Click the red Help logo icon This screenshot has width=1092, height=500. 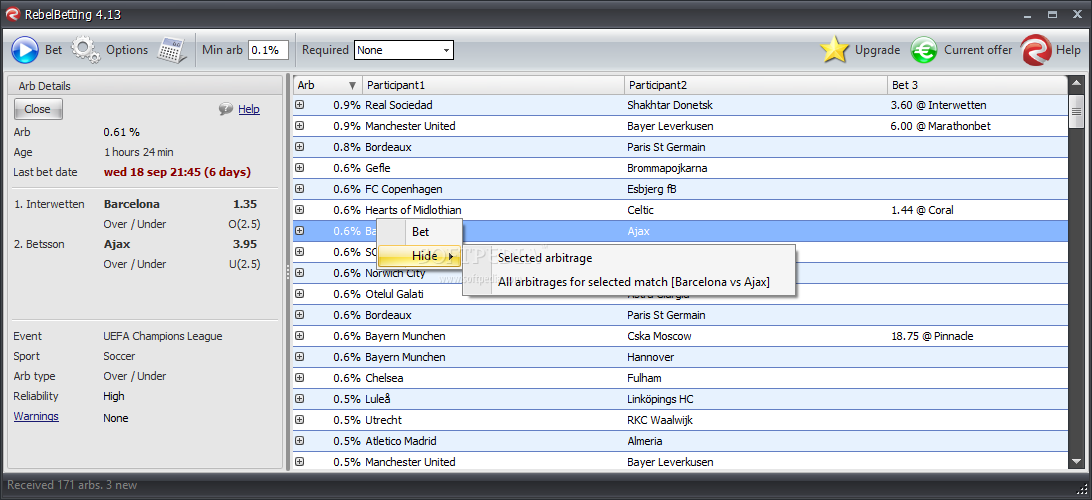point(1036,50)
